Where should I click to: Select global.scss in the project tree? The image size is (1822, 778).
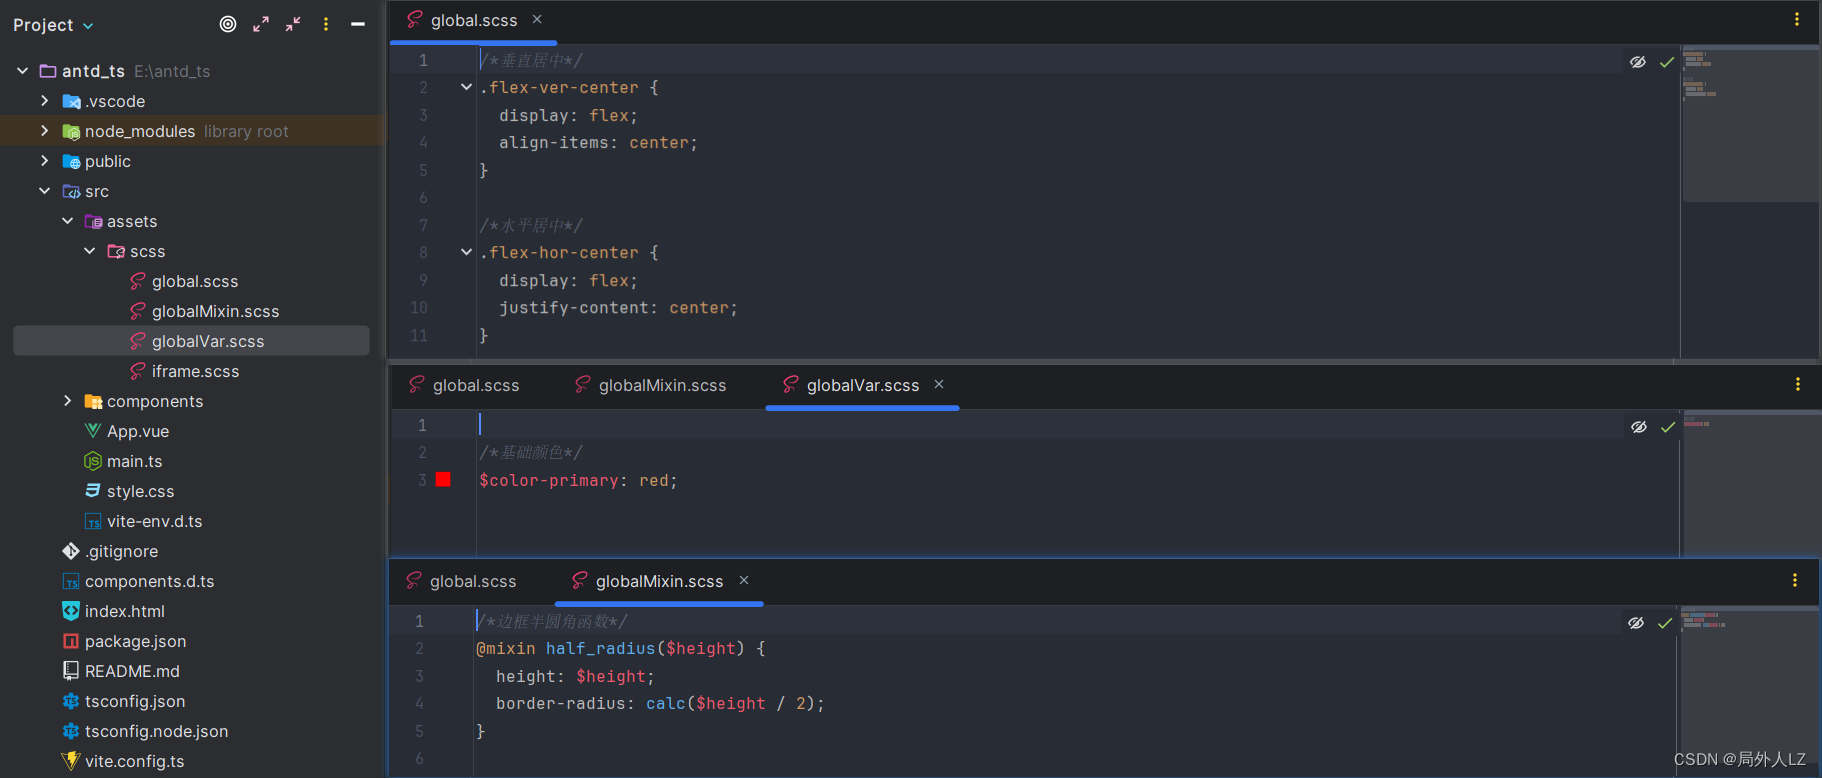(195, 281)
